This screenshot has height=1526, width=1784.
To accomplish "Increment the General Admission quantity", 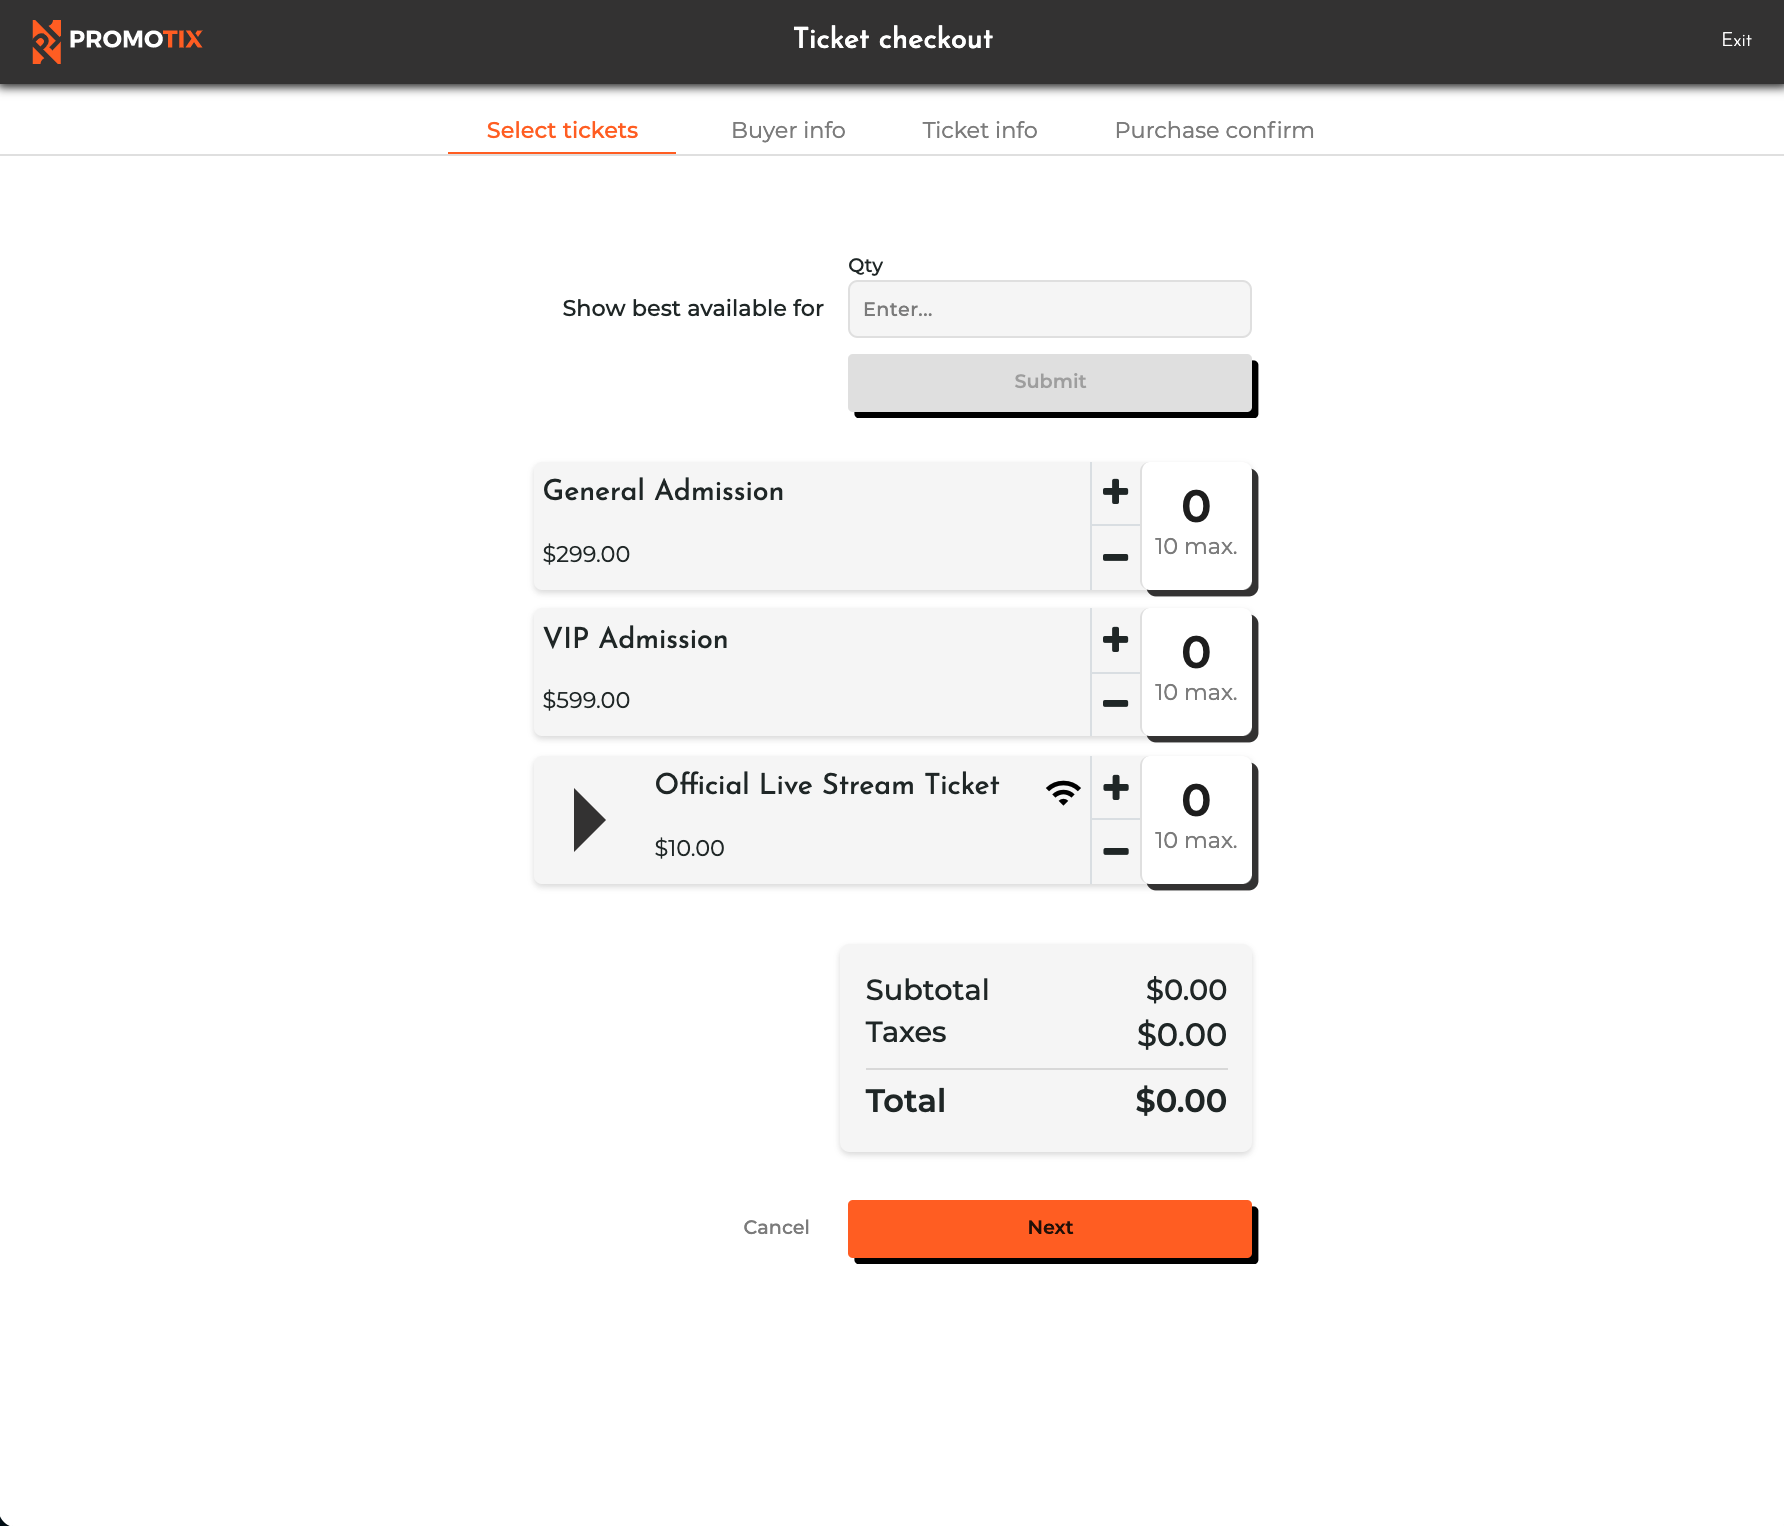I will [1114, 491].
